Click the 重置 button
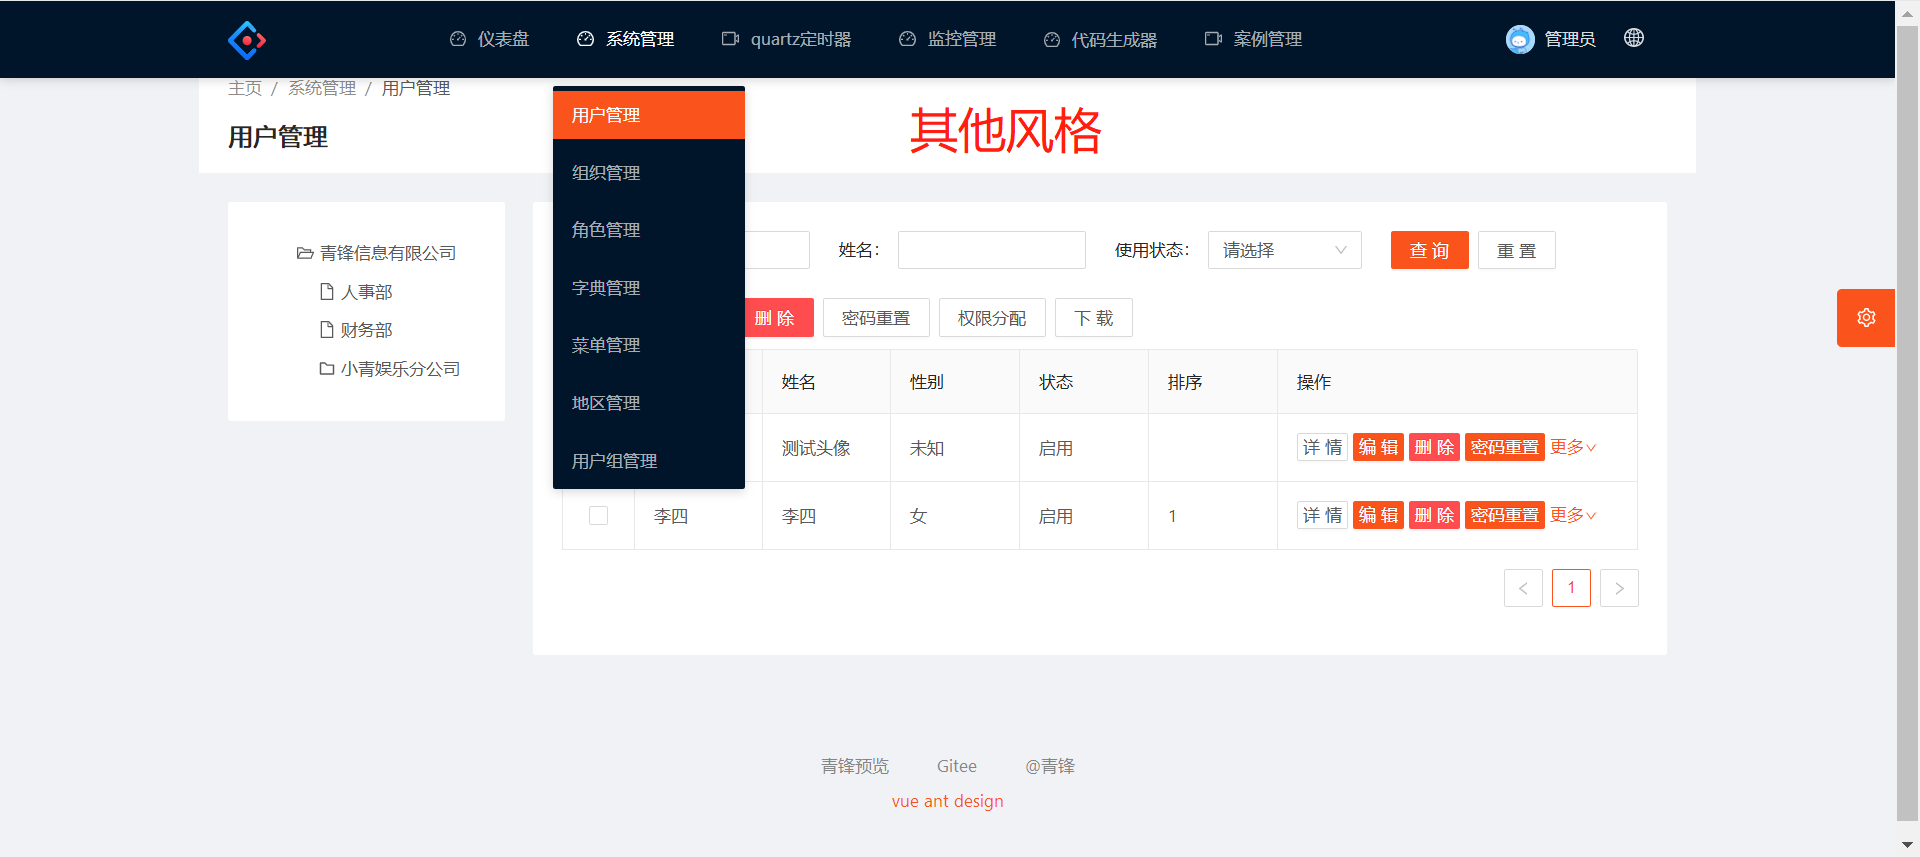This screenshot has width=1920, height=857. 1516,250
